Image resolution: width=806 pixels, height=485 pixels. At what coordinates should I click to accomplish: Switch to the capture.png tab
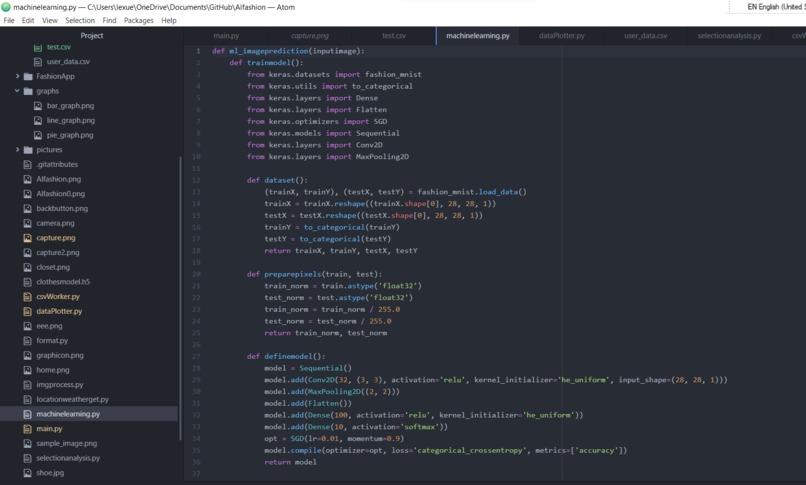click(x=310, y=35)
